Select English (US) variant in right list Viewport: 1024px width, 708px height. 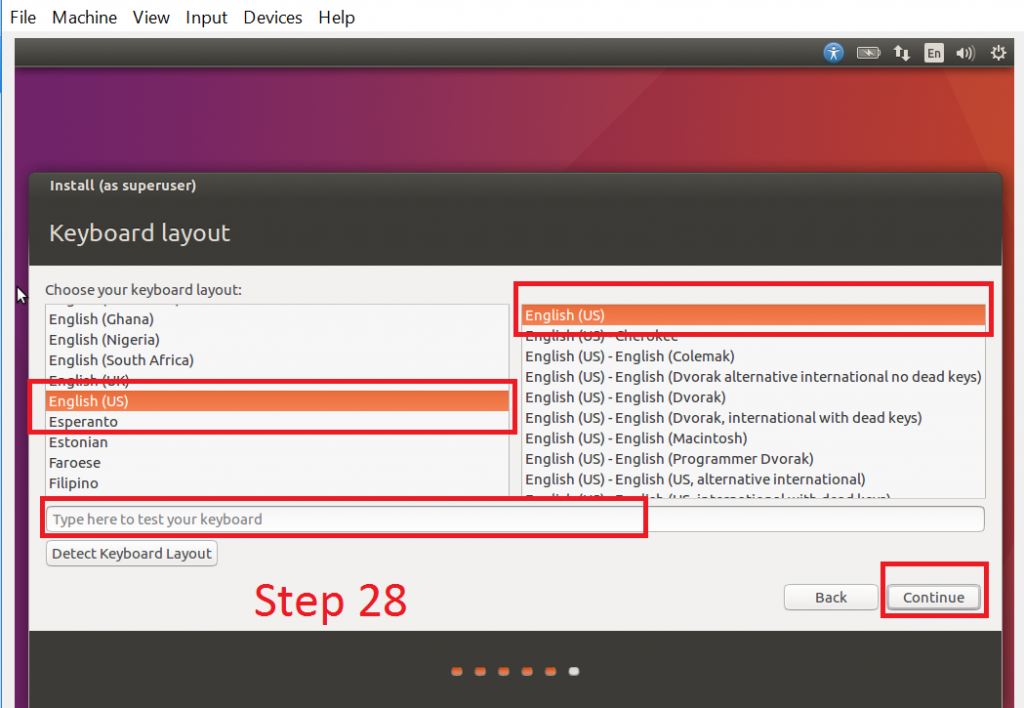click(x=753, y=315)
